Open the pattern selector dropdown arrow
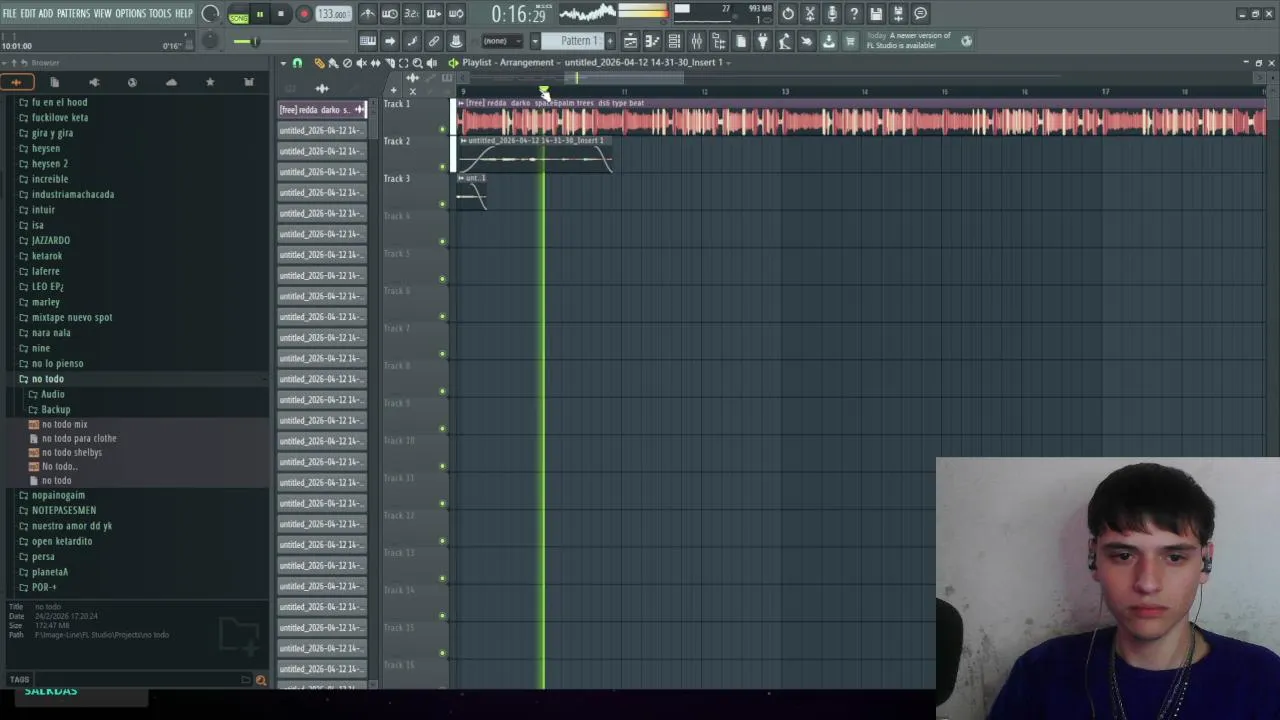Viewport: 1280px width, 720px height. (535, 41)
